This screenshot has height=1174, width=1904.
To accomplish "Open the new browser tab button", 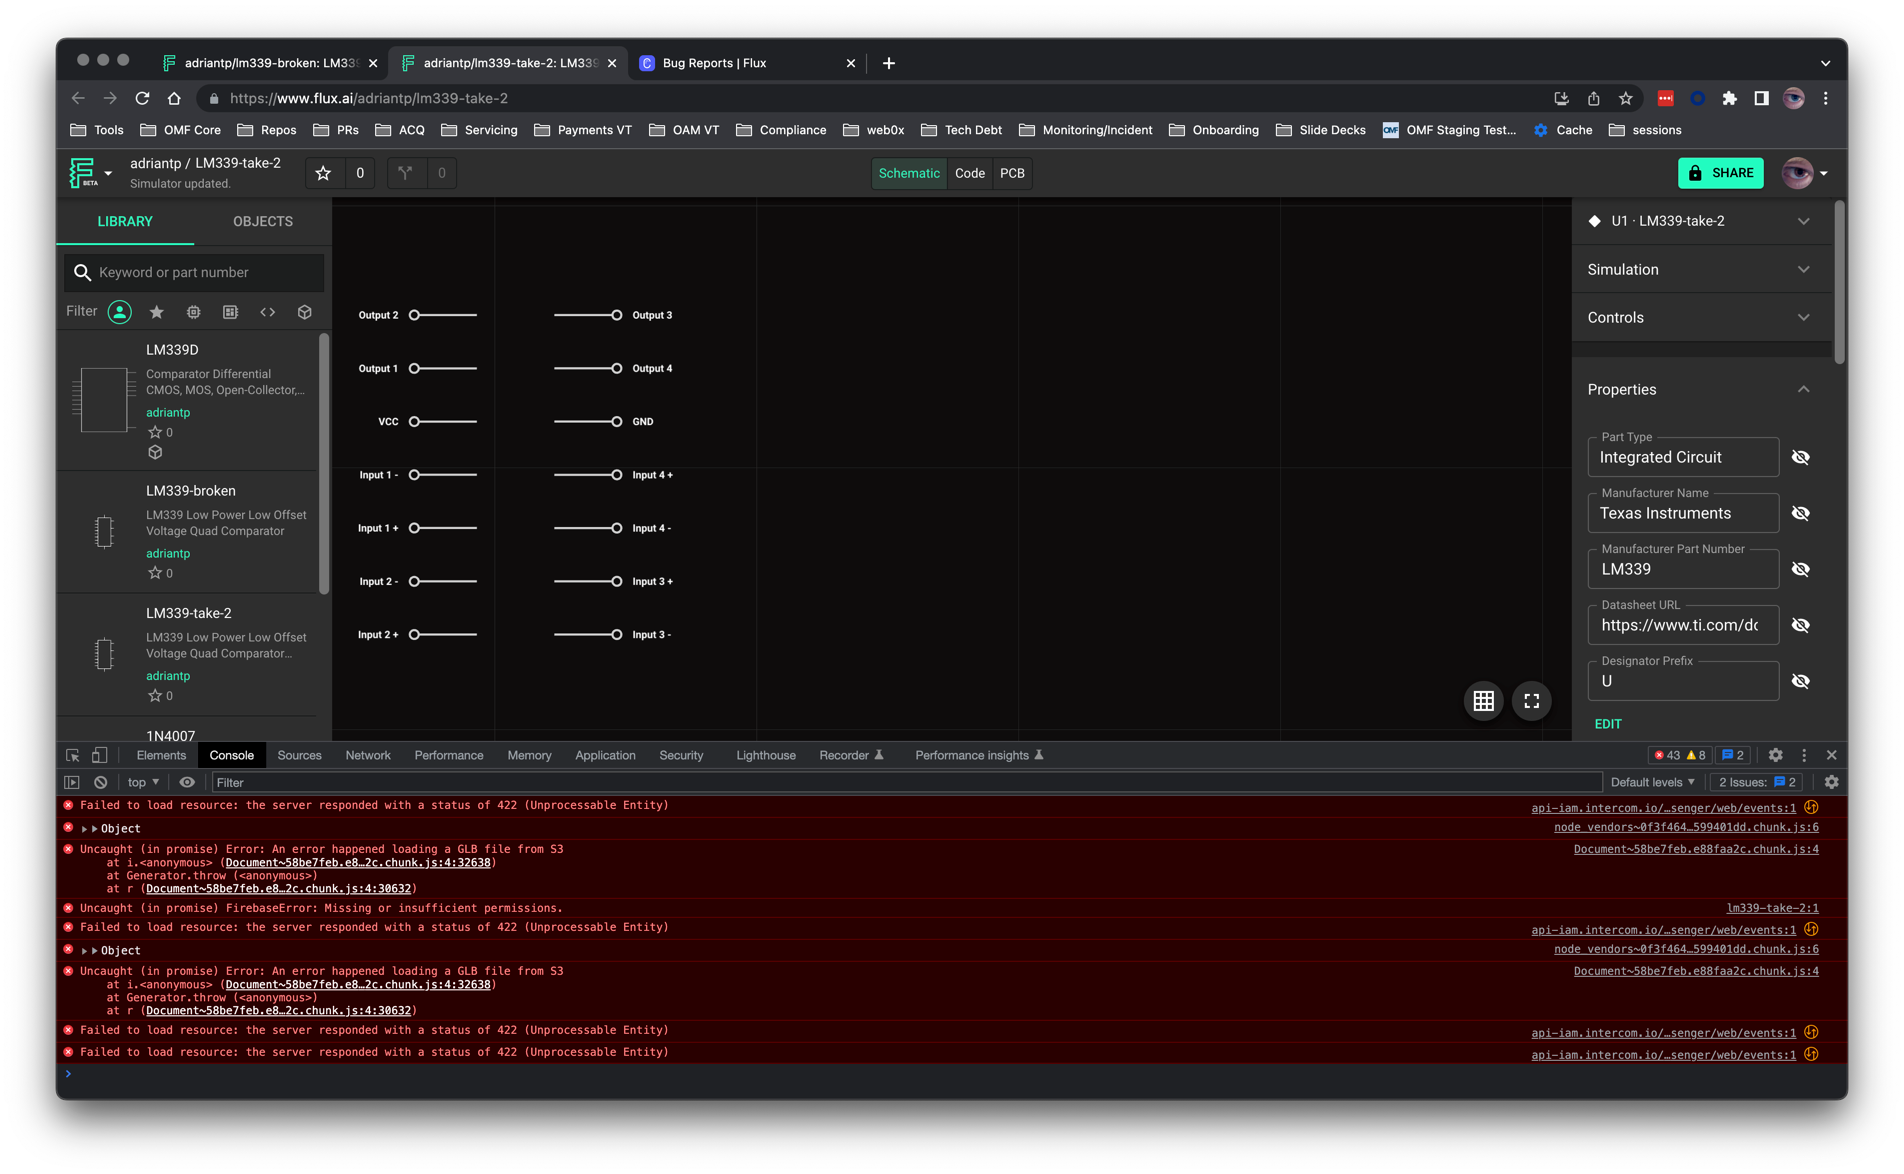I will [x=888, y=62].
